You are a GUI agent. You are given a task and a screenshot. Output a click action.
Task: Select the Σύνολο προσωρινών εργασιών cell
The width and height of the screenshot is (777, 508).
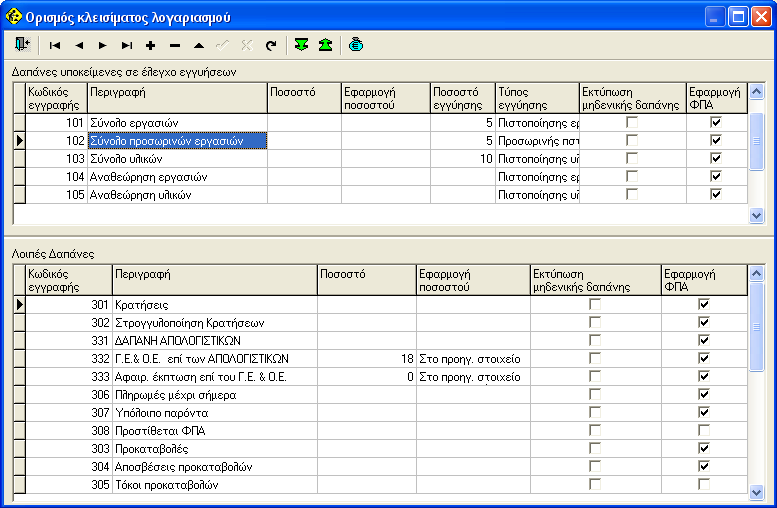tap(177, 141)
